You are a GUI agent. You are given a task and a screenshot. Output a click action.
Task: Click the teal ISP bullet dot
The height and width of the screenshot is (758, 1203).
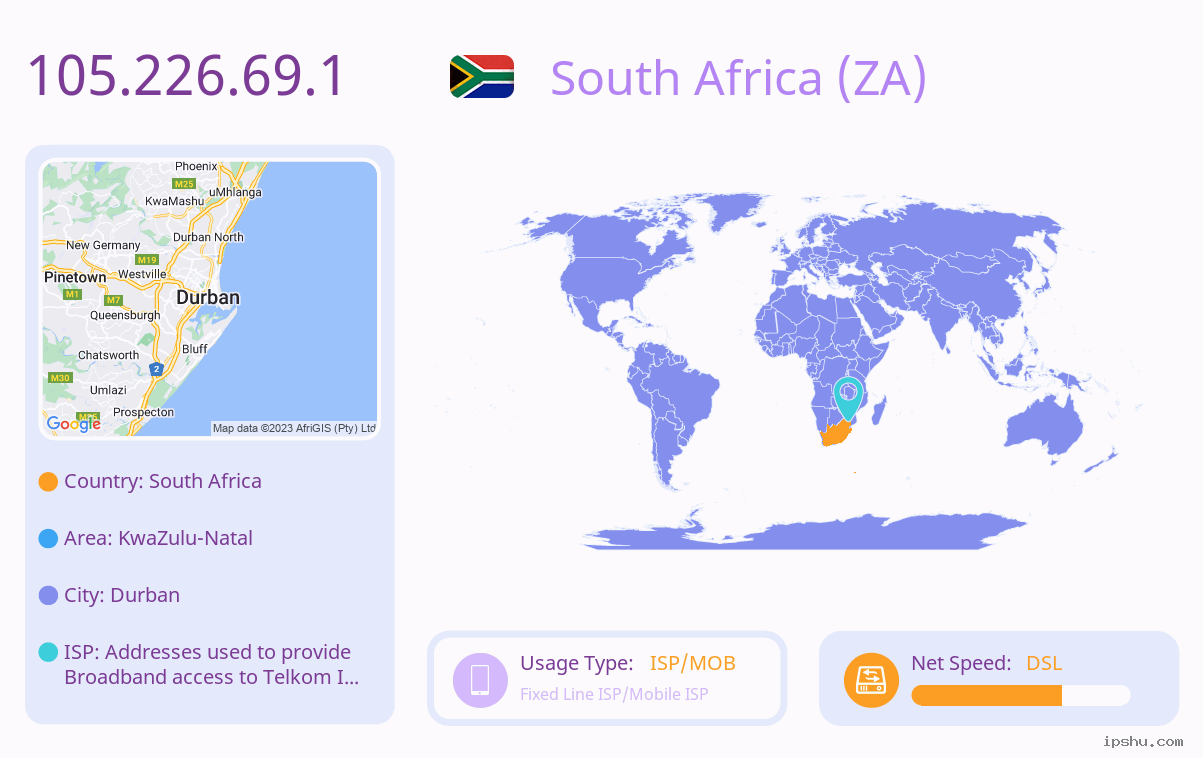[48, 653]
